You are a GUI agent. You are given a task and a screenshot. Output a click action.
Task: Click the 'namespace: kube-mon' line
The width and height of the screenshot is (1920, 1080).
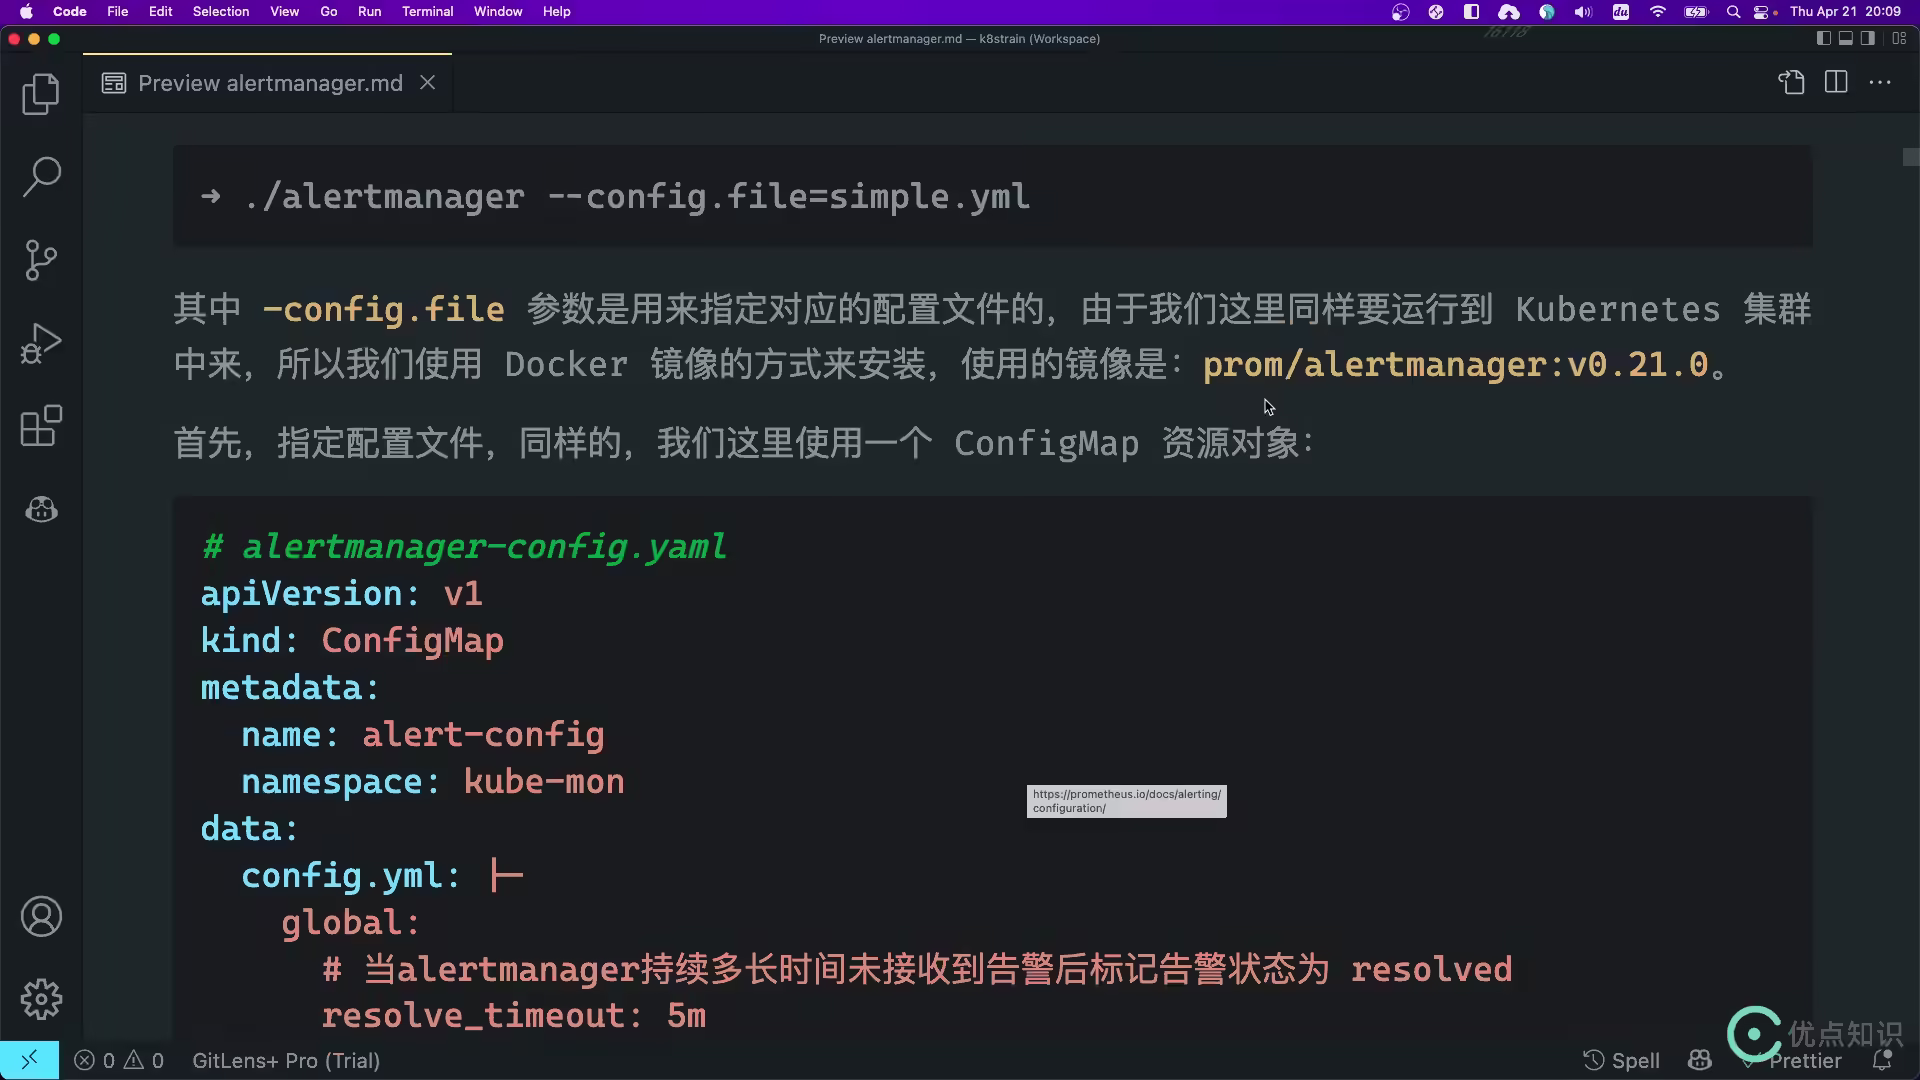(x=433, y=782)
